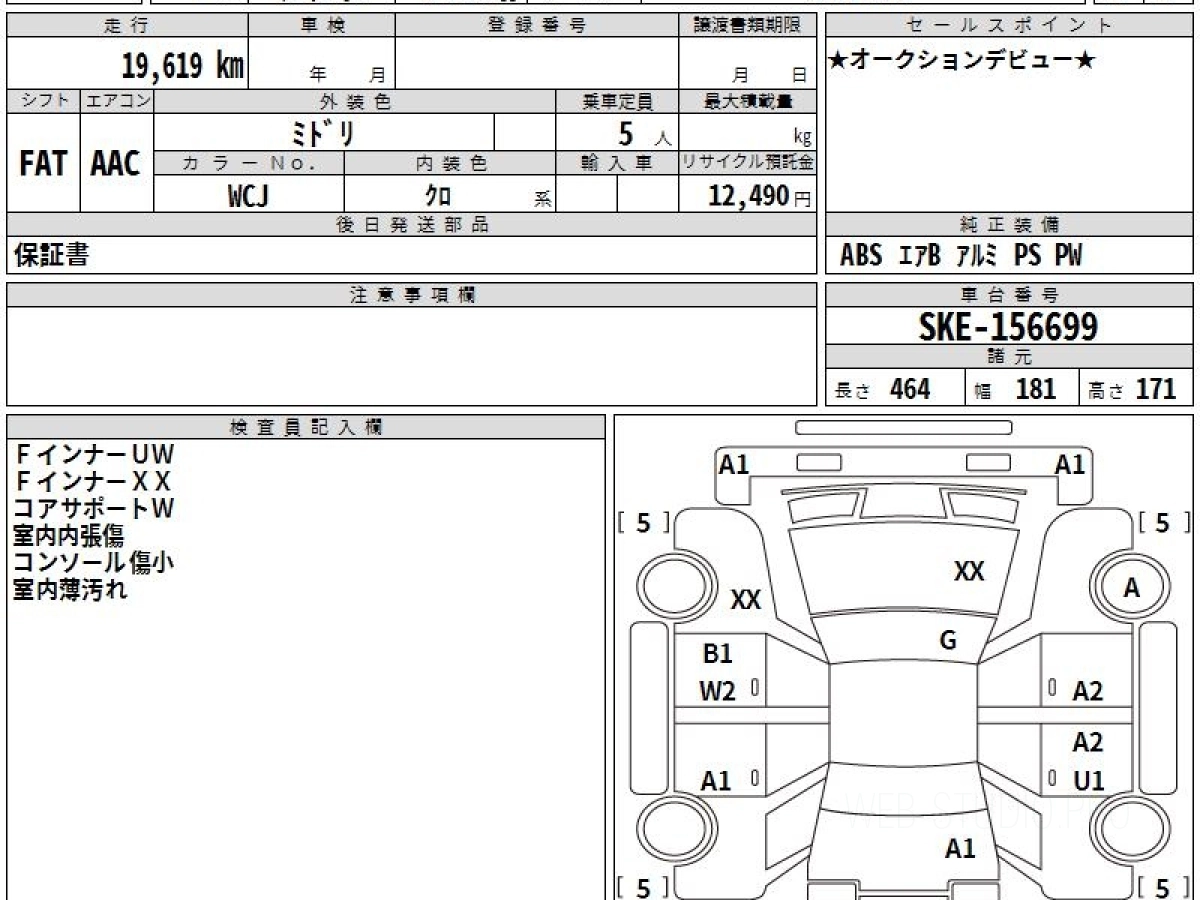Click the G mark on the windshield
The width and height of the screenshot is (1200, 900).
[948, 641]
